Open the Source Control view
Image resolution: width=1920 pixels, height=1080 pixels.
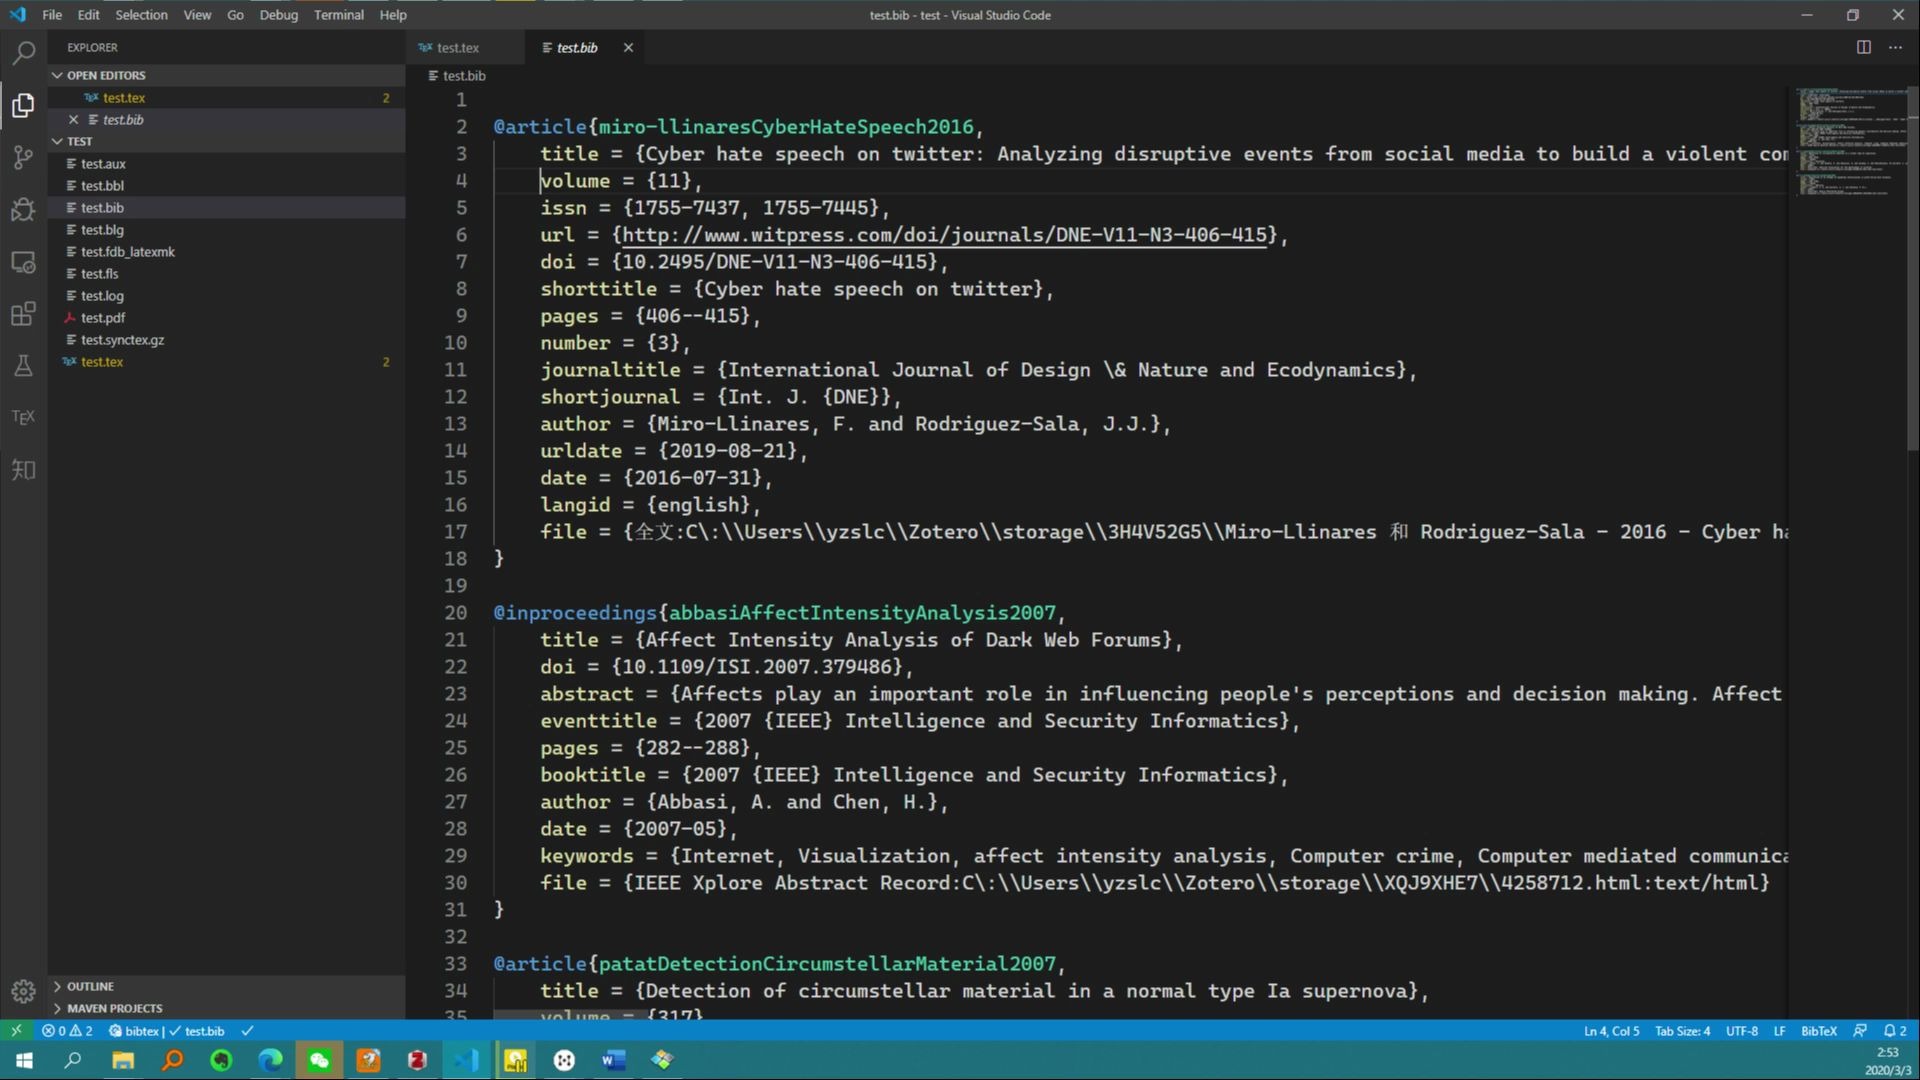point(23,157)
